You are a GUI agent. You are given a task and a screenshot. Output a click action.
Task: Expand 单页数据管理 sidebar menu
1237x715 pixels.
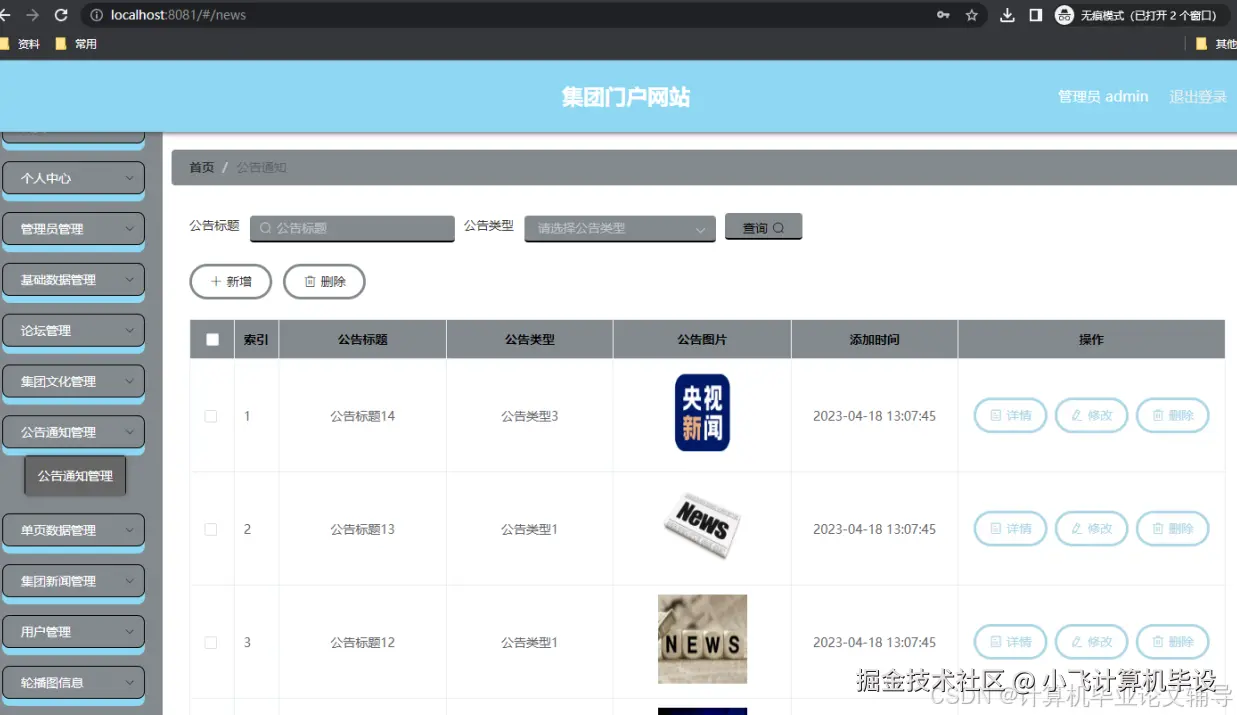pos(74,531)
